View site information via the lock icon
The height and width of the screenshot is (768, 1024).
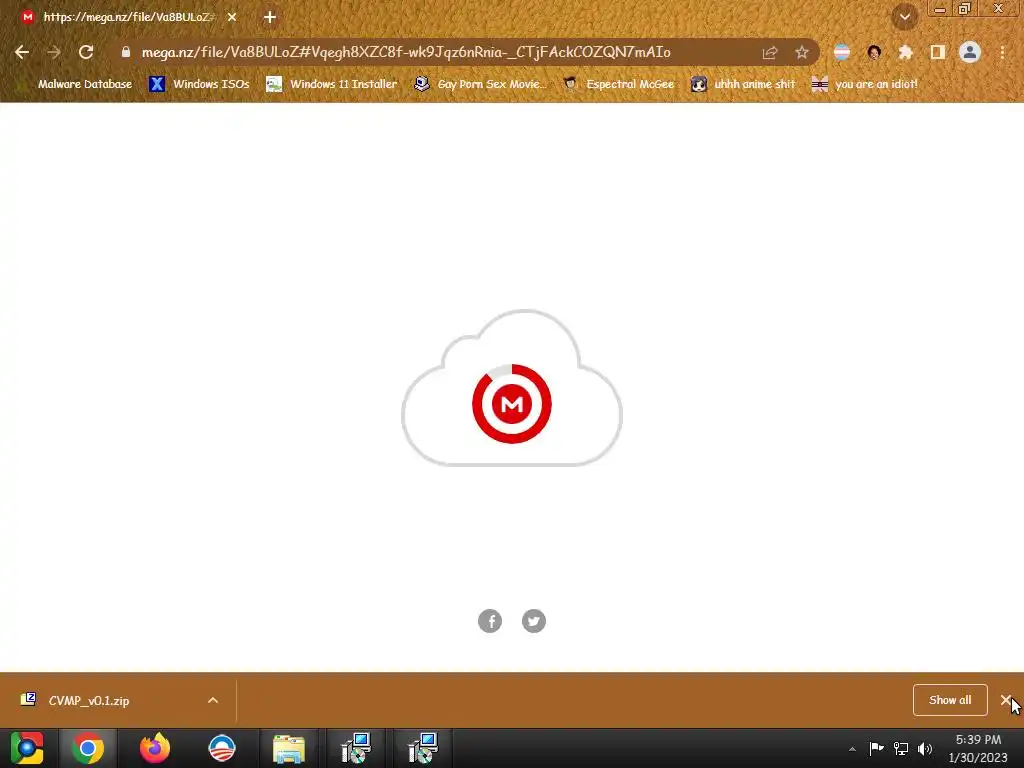126,52
